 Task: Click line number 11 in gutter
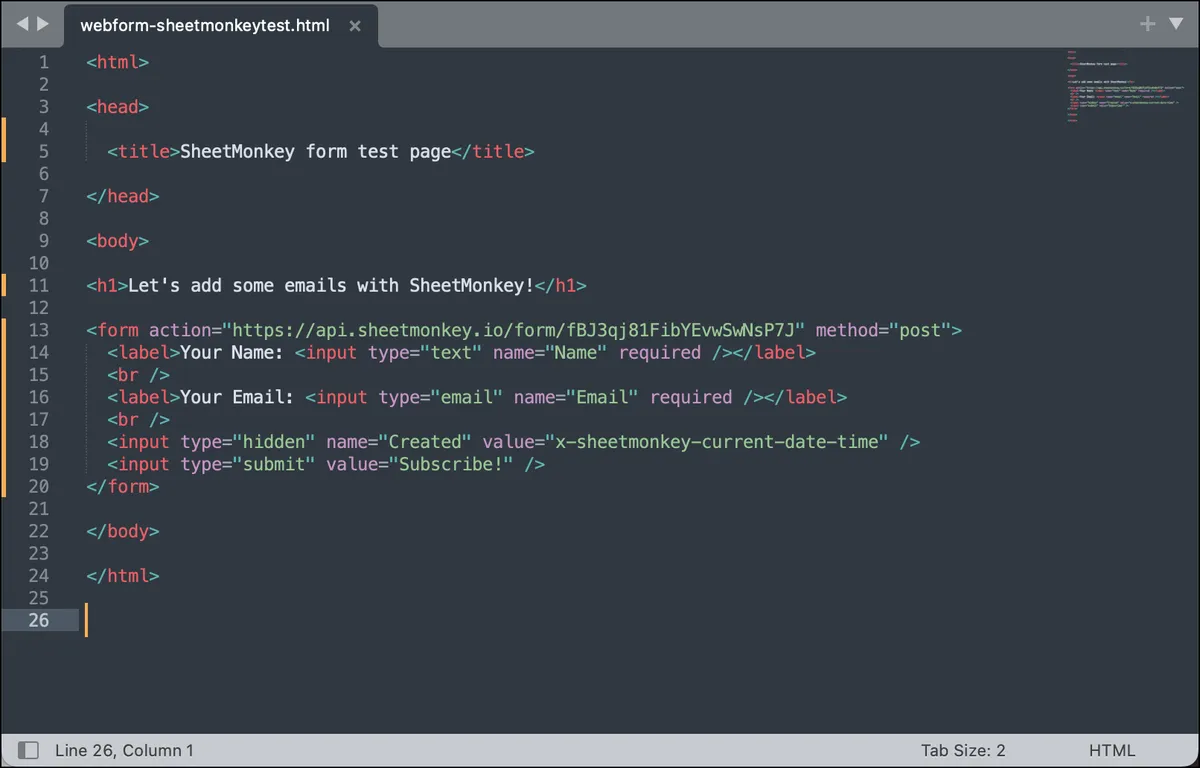(x=38, y=286)
